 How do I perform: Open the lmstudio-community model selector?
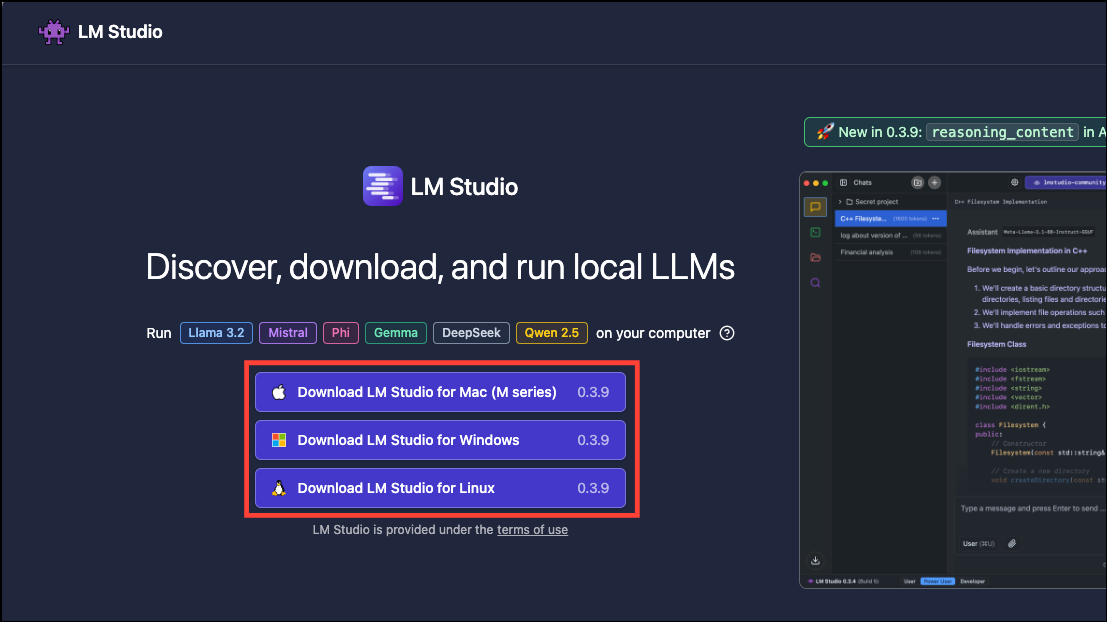1066,182
